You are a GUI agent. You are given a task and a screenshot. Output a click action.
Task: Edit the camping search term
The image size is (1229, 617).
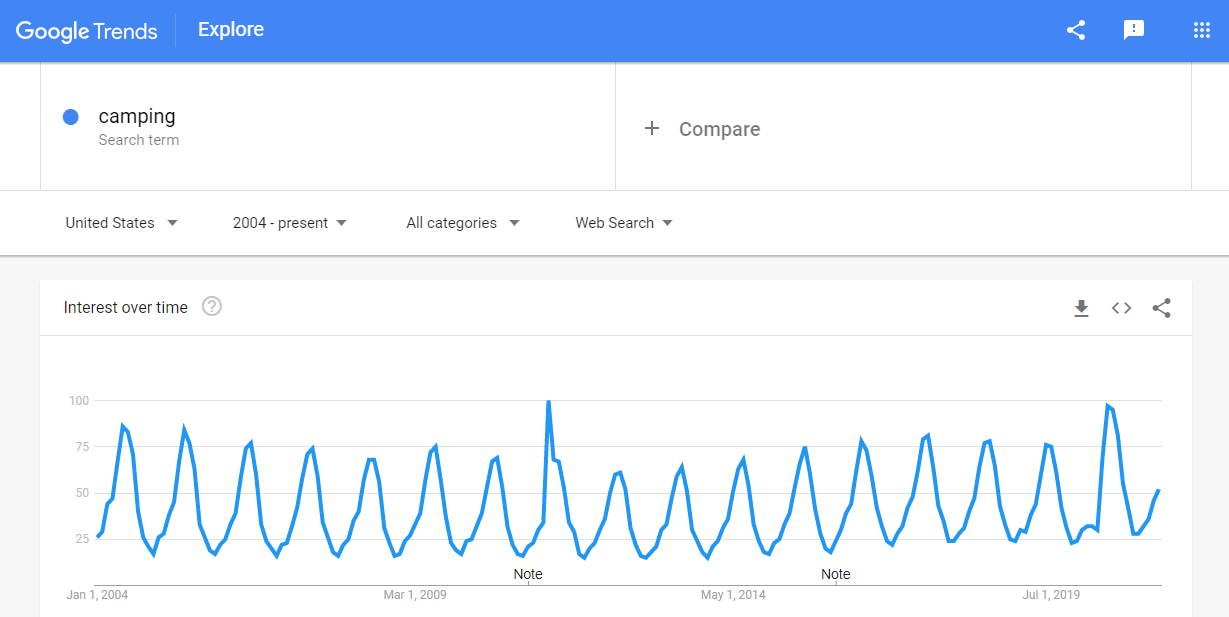tap(137, 116)
